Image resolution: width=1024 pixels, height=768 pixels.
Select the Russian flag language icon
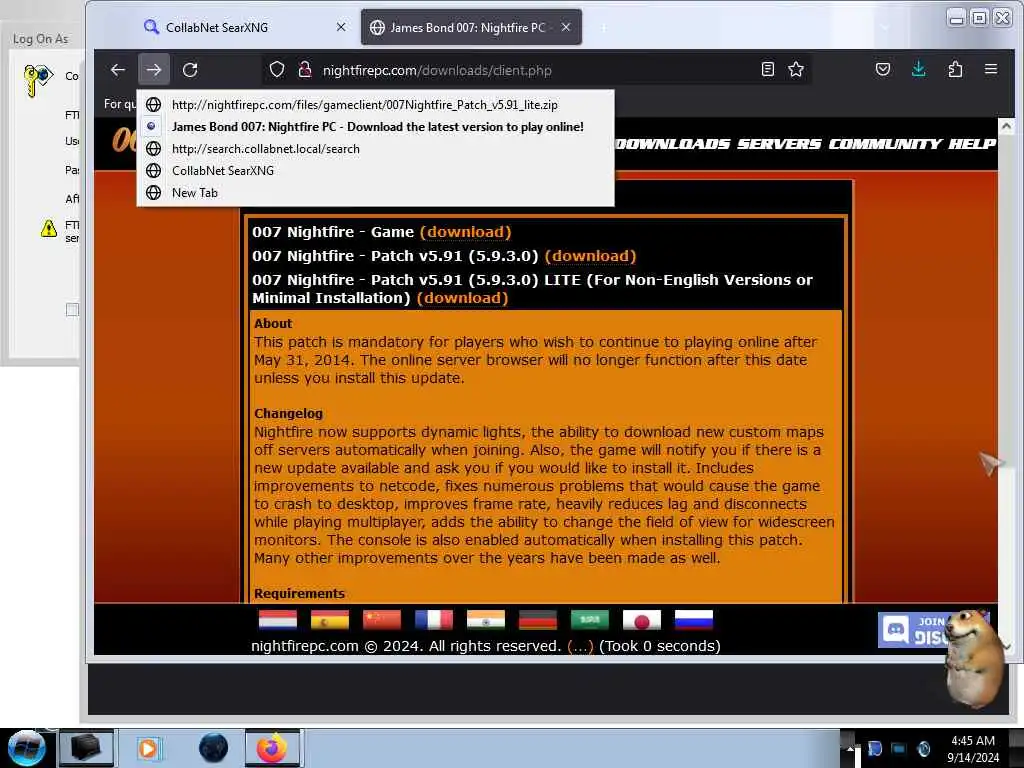(x=694, y=619)
